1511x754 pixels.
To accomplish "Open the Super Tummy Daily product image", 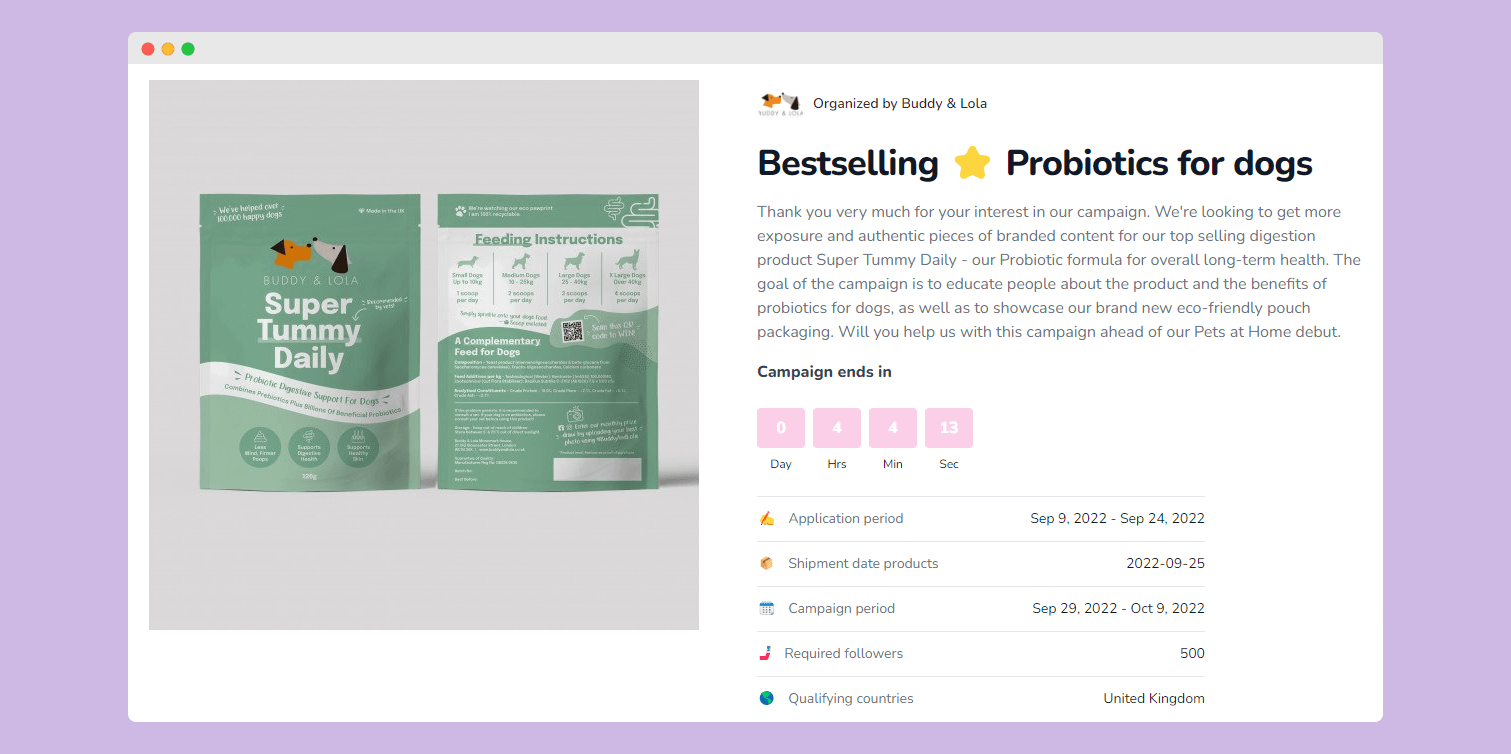I will [x=423, y=355].
